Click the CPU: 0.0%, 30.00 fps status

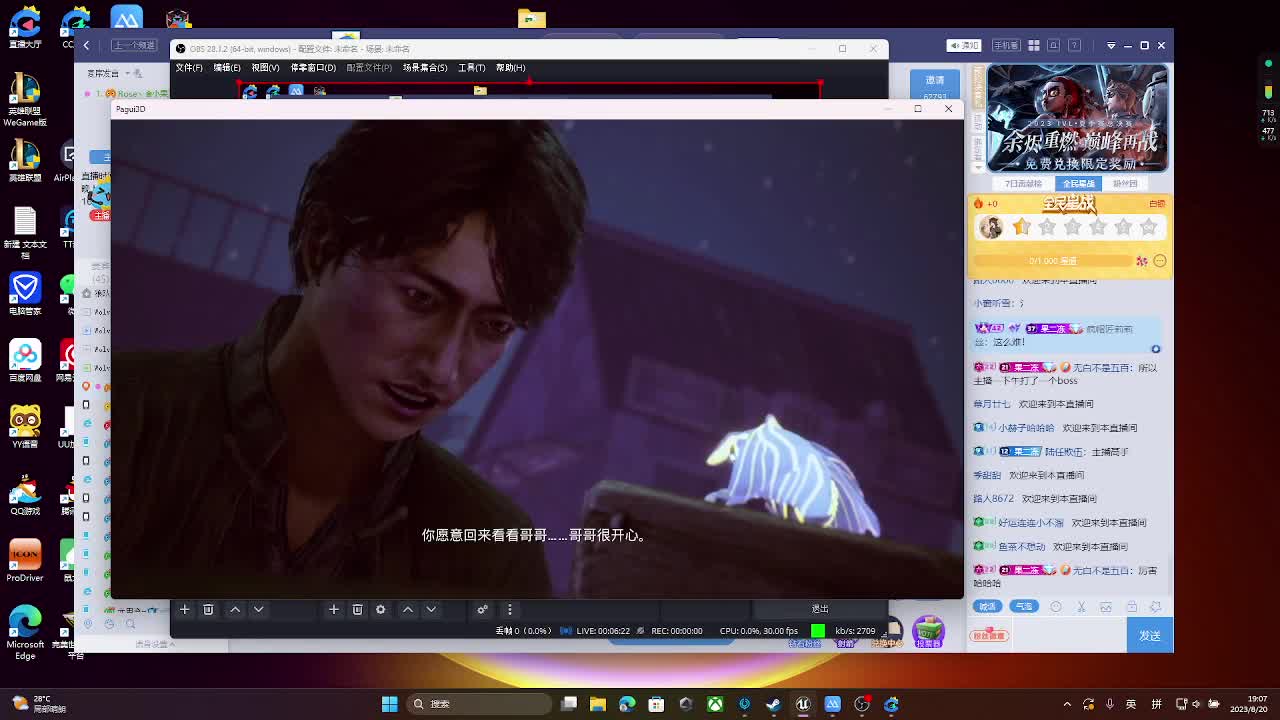click(x=759, y=631)
